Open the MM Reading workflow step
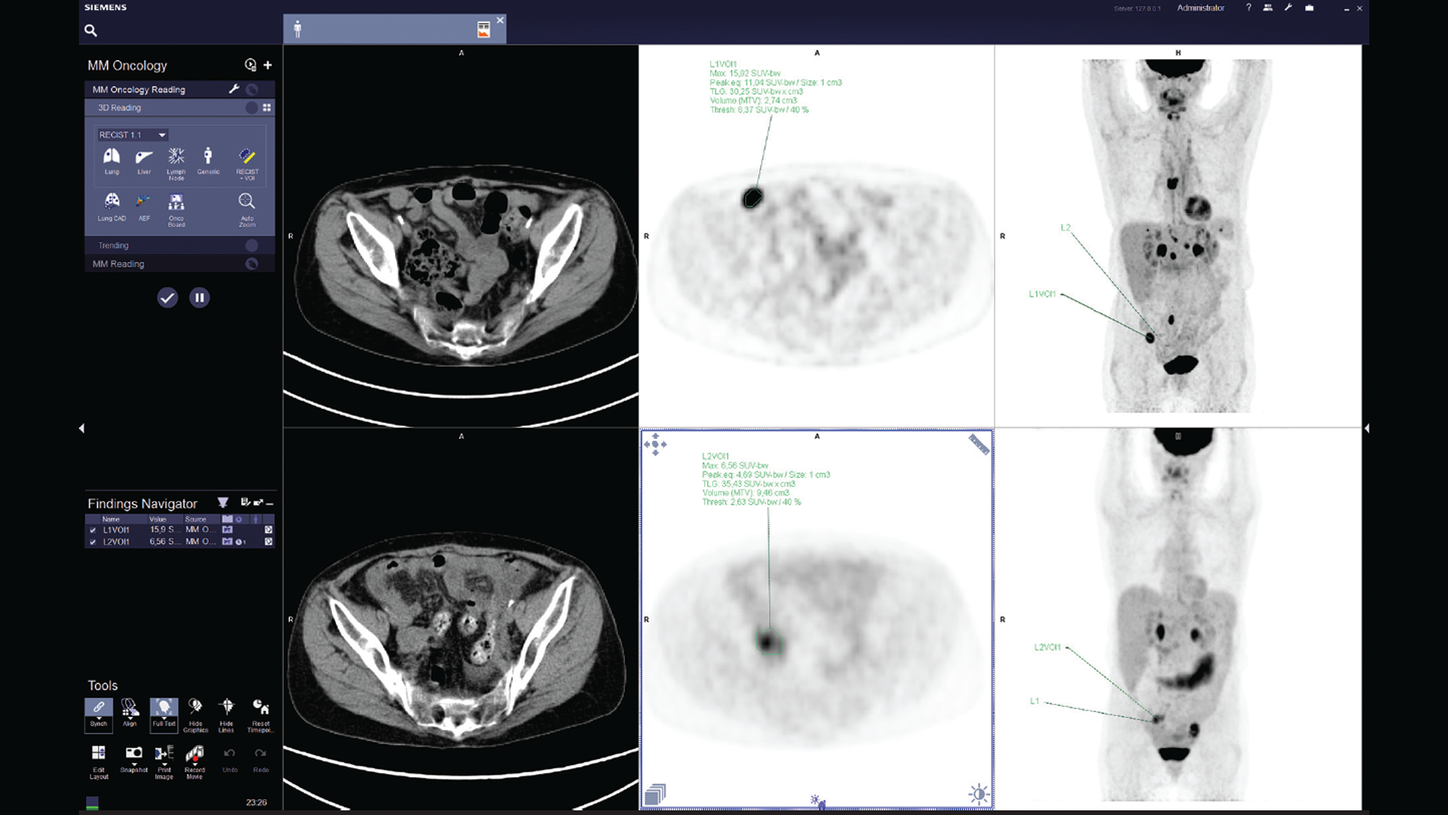 click(118, 264)
